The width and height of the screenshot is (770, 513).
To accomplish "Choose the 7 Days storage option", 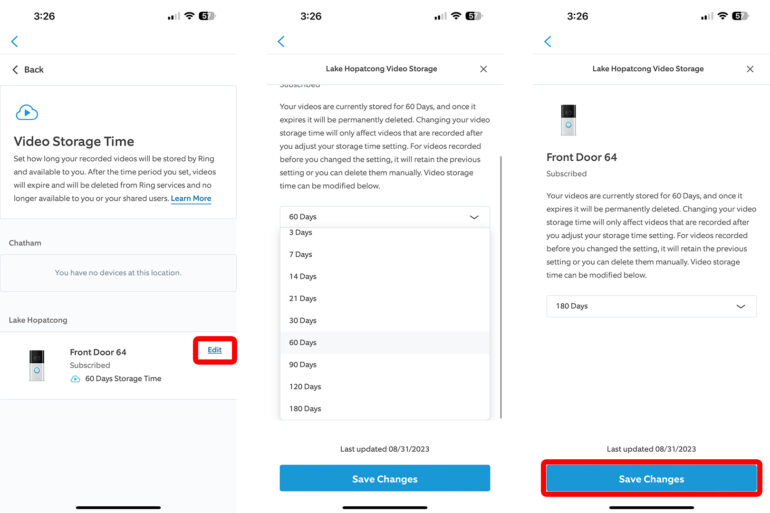I will coord(302,255).
